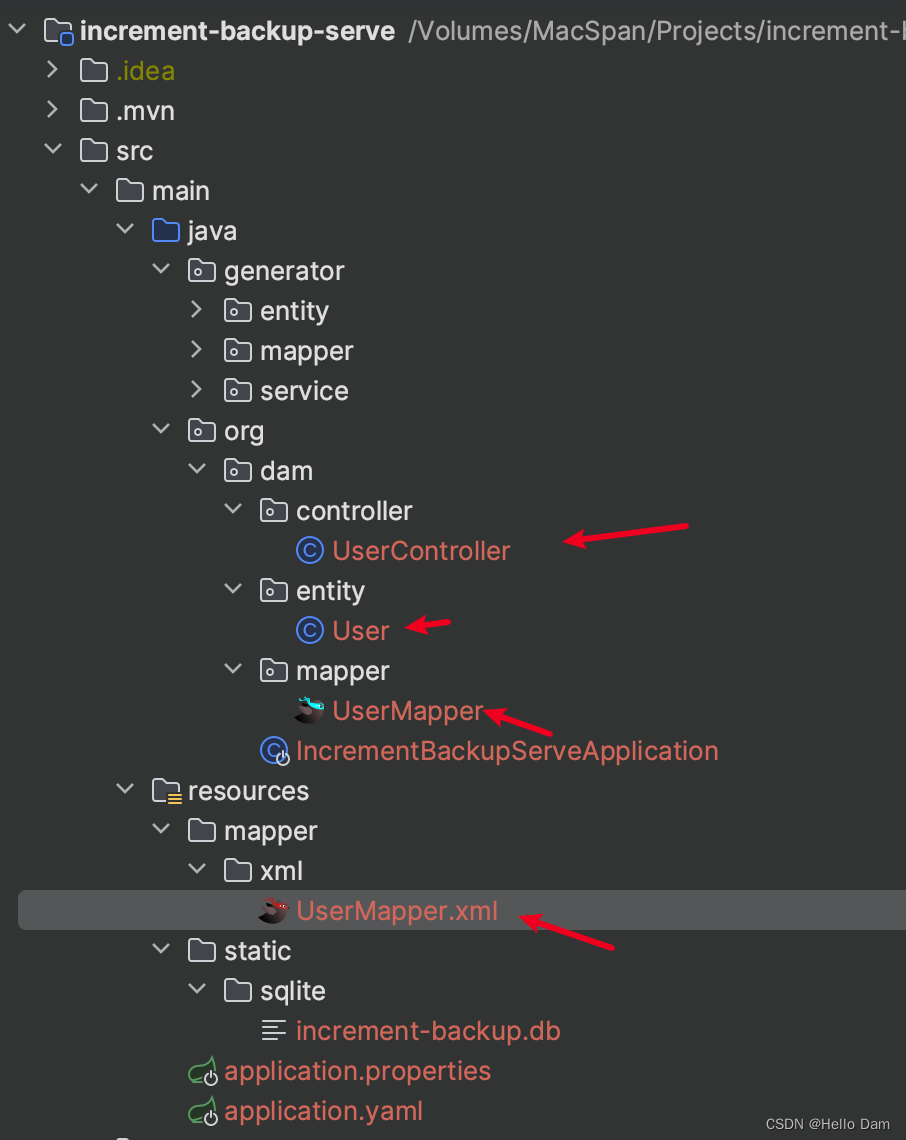Viewport: 906px width, 1140px height.
Task: Click the increment-backup.db file icon
Action: coord(273,1030)
